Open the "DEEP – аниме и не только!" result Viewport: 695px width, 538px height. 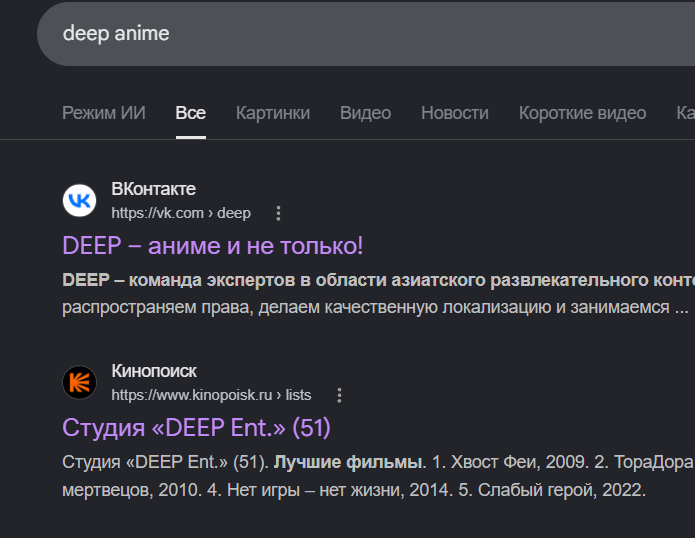pyautogui.click(x=213, y=246)
